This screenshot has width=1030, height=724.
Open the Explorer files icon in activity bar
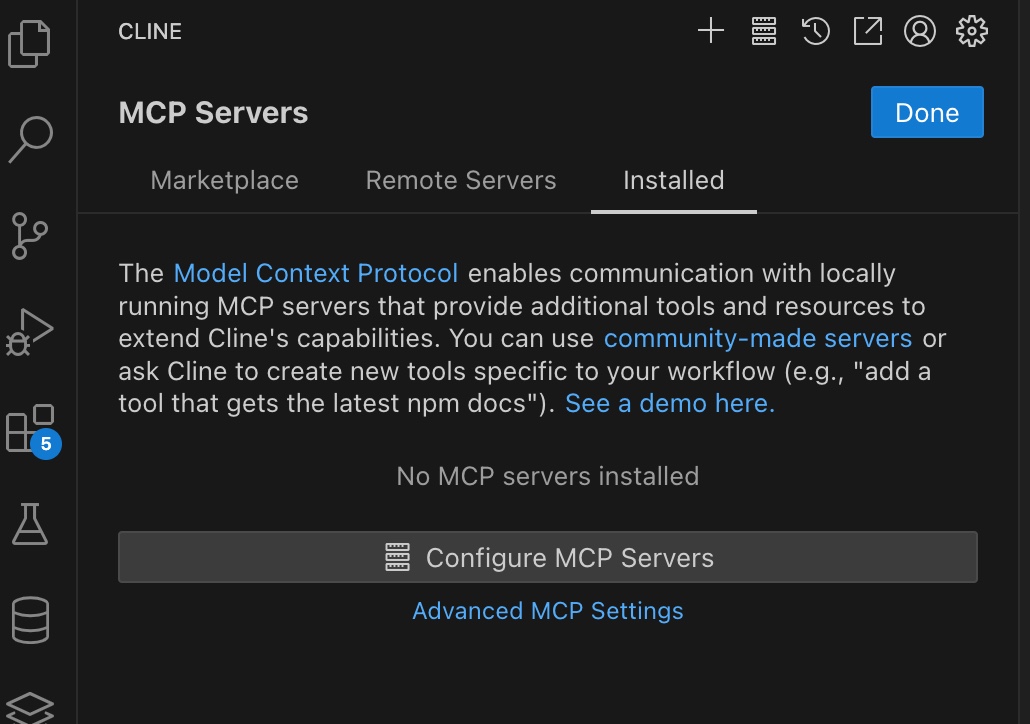pos(30,44)
